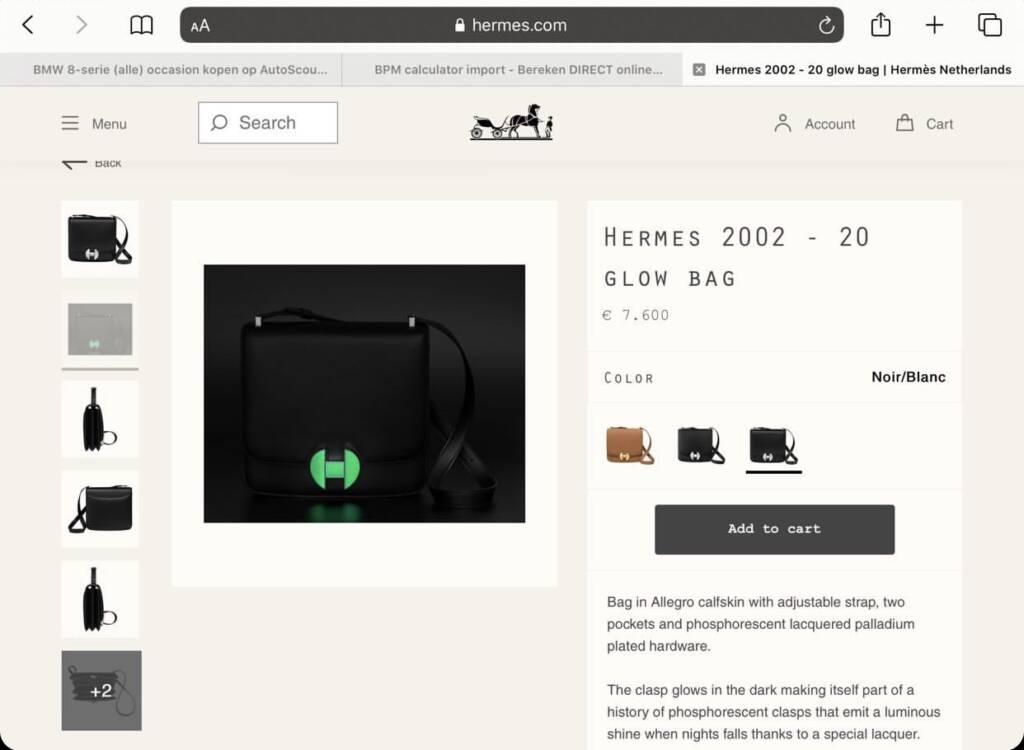The height and width of the screenshot is (750, 1024).
Task: Open the hamburger Menu
Action: [94, 123]
